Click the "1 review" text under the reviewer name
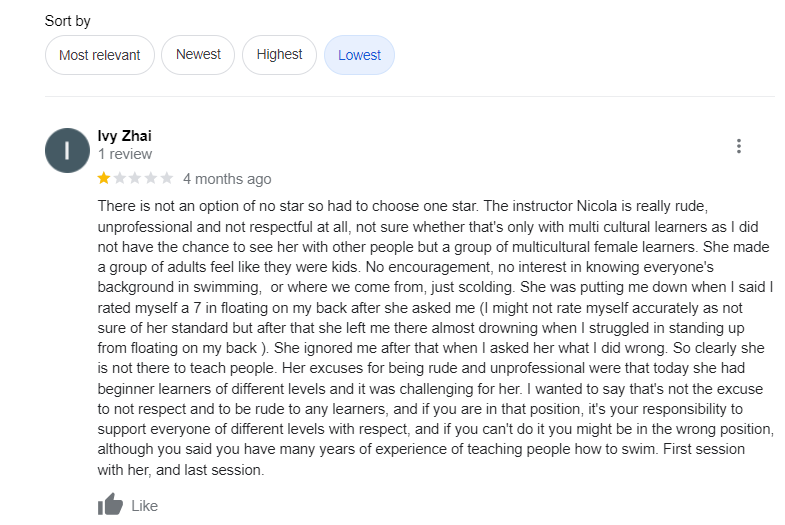This screenshot has height=525, width=785. point(125,154)
